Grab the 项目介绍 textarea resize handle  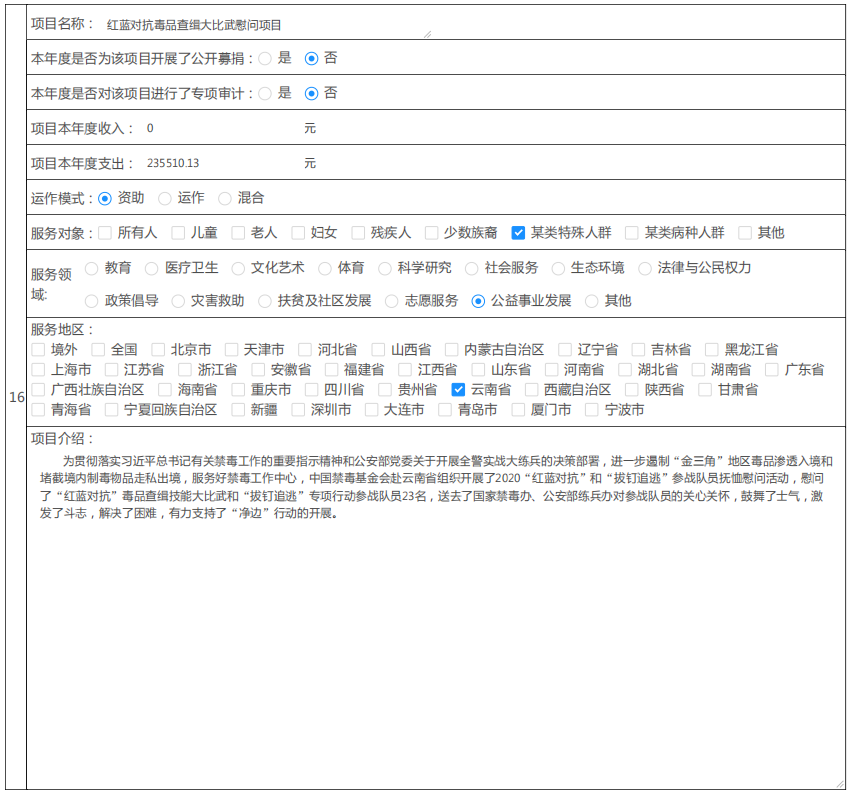click(839, 783)
